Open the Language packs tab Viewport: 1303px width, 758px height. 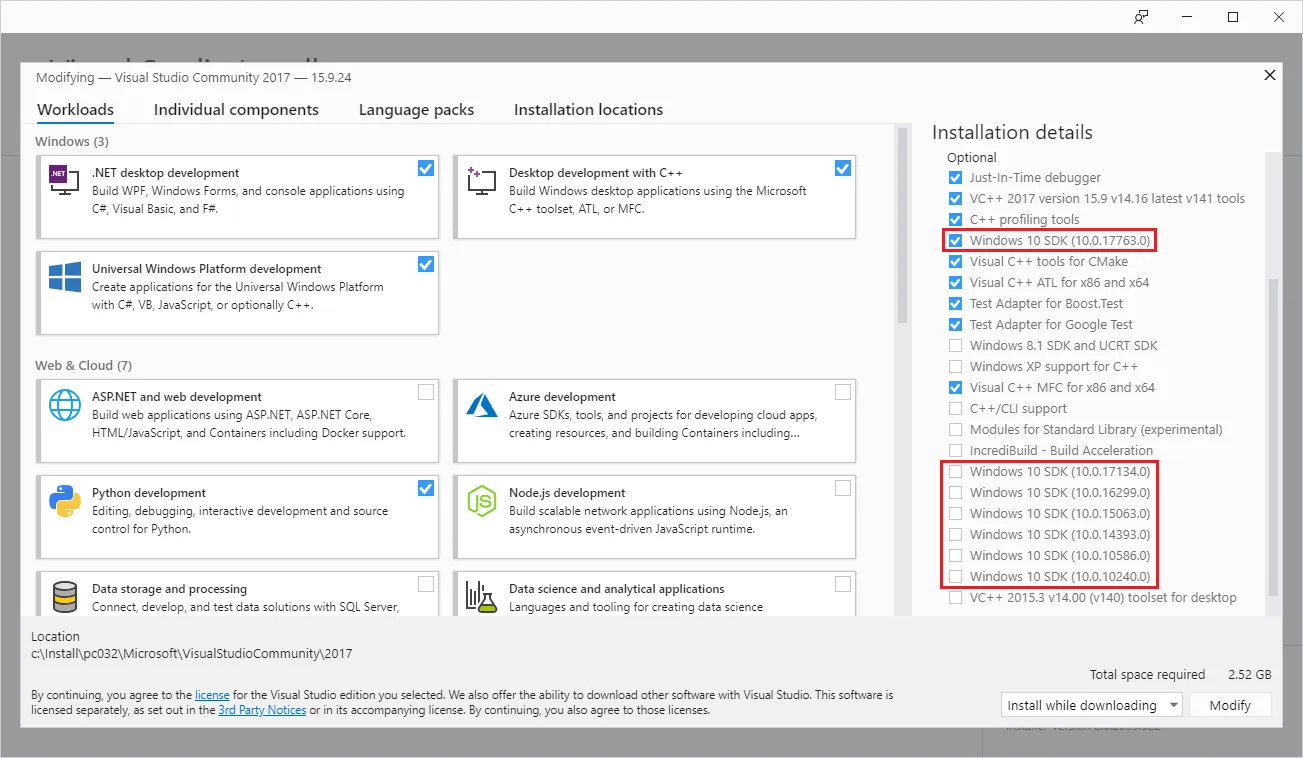pyautogui.click(x=416, y=110)
